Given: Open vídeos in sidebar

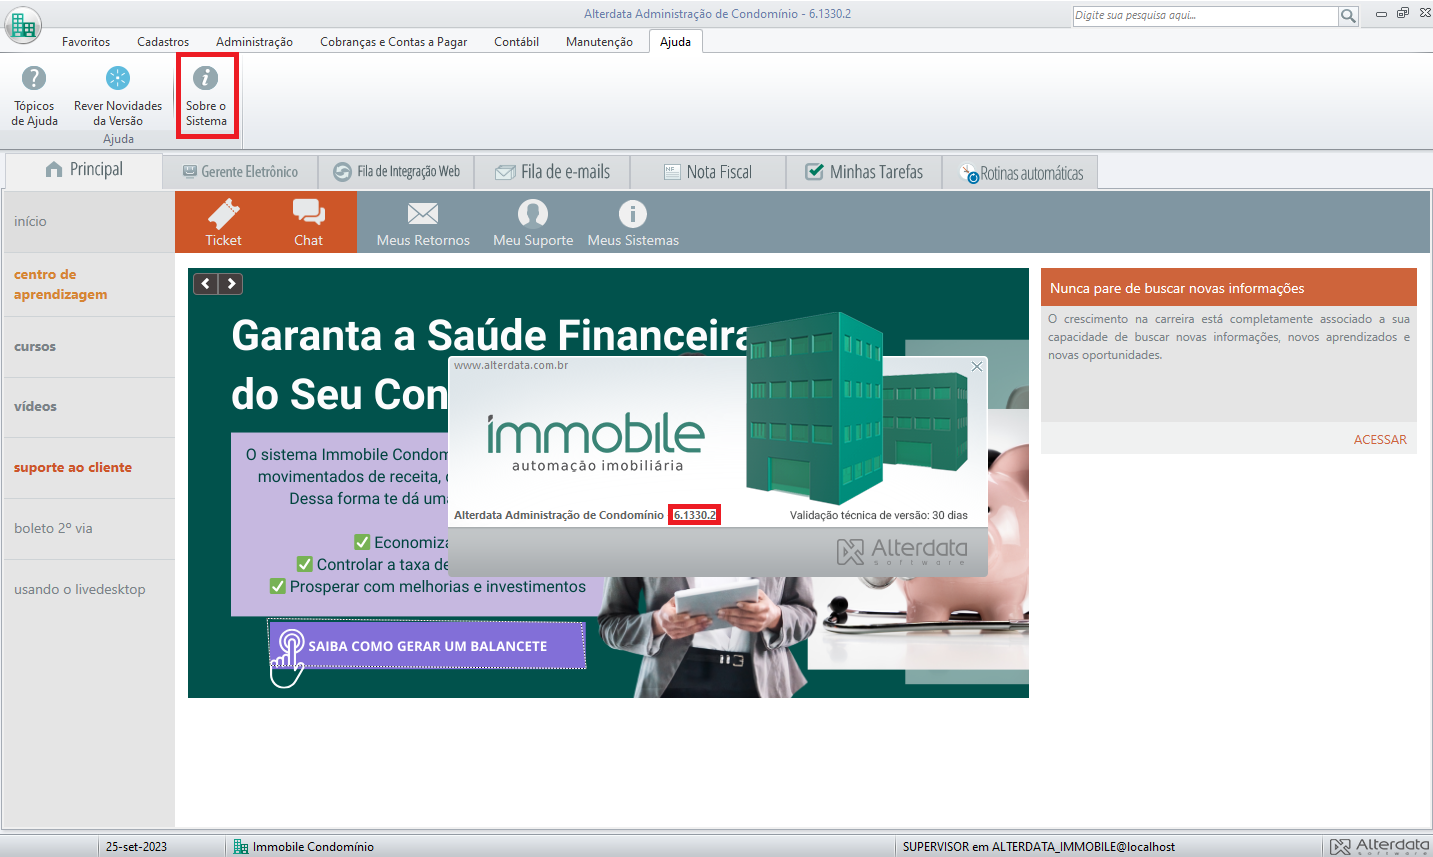Looking at the screenshot, I should [x=88, y=407].
